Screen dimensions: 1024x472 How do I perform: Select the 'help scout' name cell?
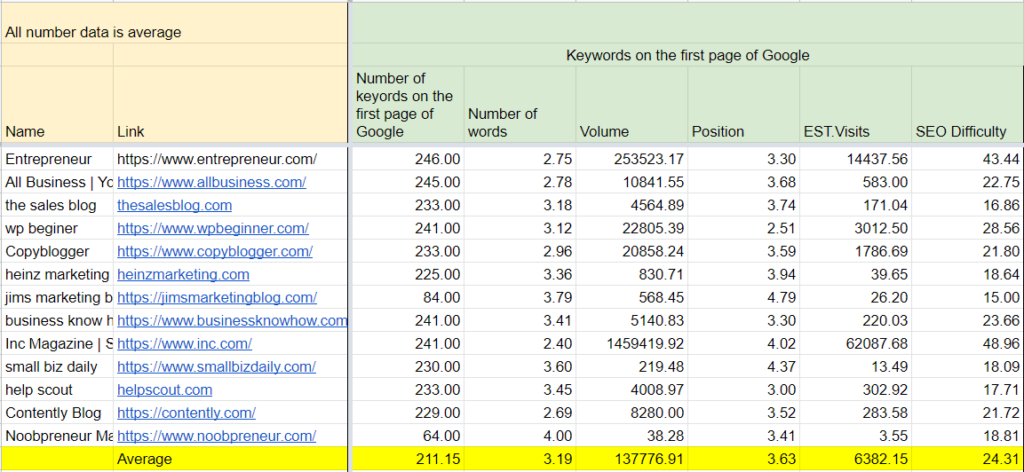57,390
